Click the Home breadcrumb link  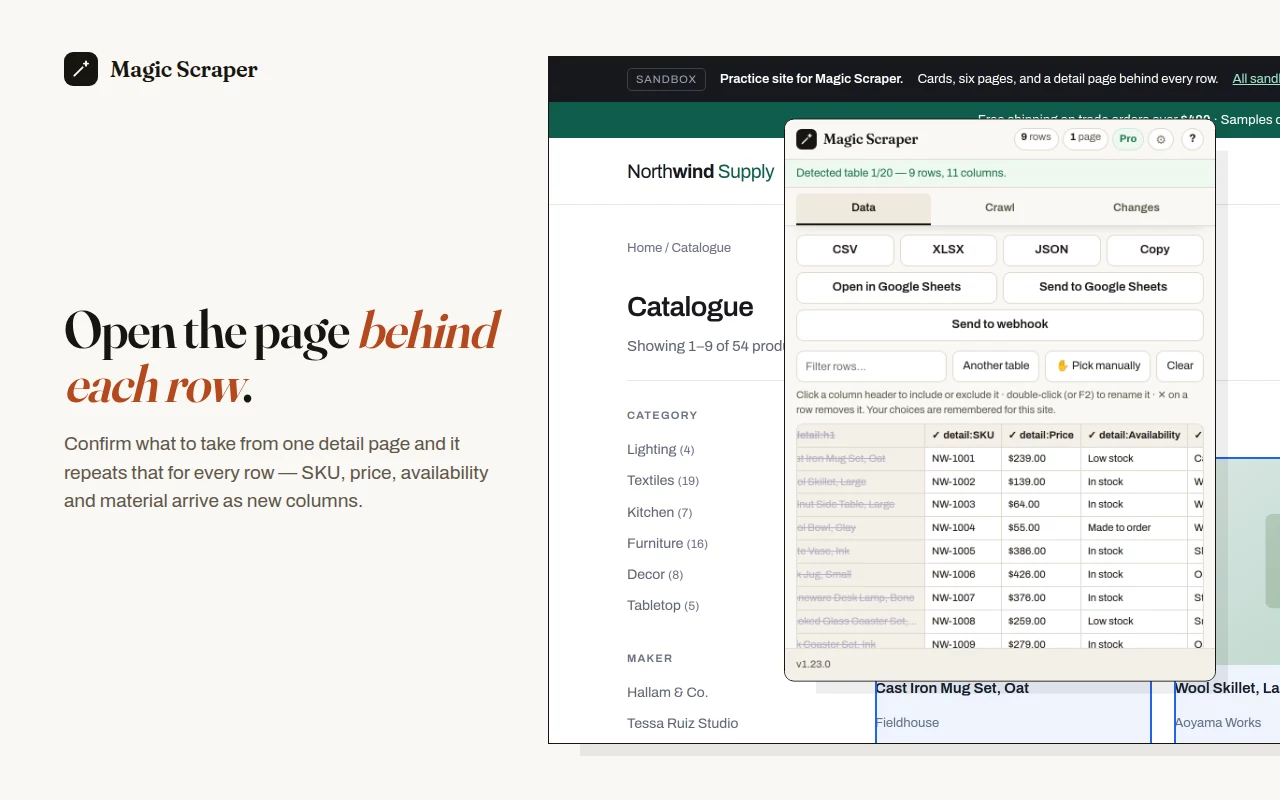[644, 247]
